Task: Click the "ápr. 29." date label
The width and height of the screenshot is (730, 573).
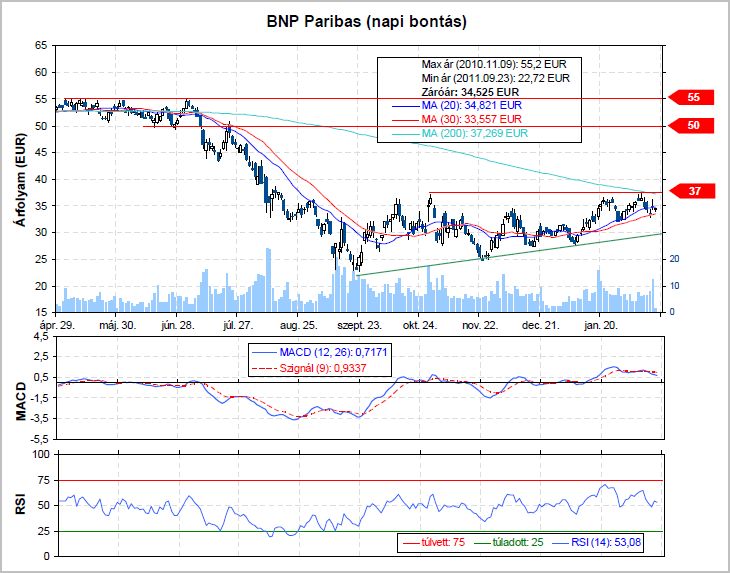Action: [58, 325]
